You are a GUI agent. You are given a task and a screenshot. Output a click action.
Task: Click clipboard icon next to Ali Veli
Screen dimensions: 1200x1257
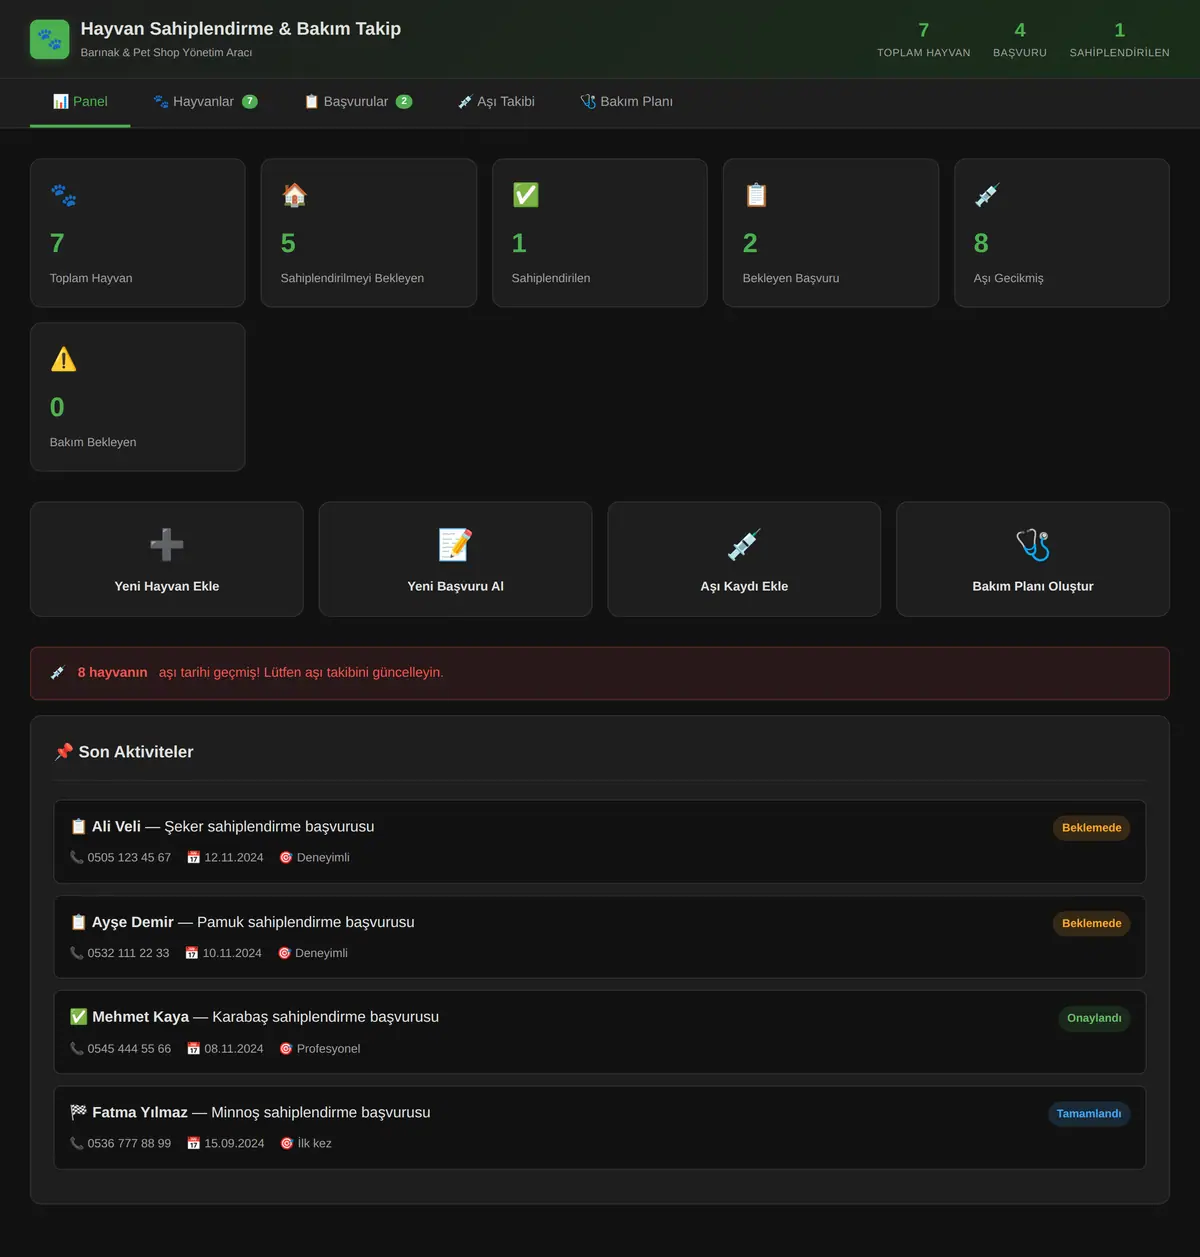[x=78, y=827]
